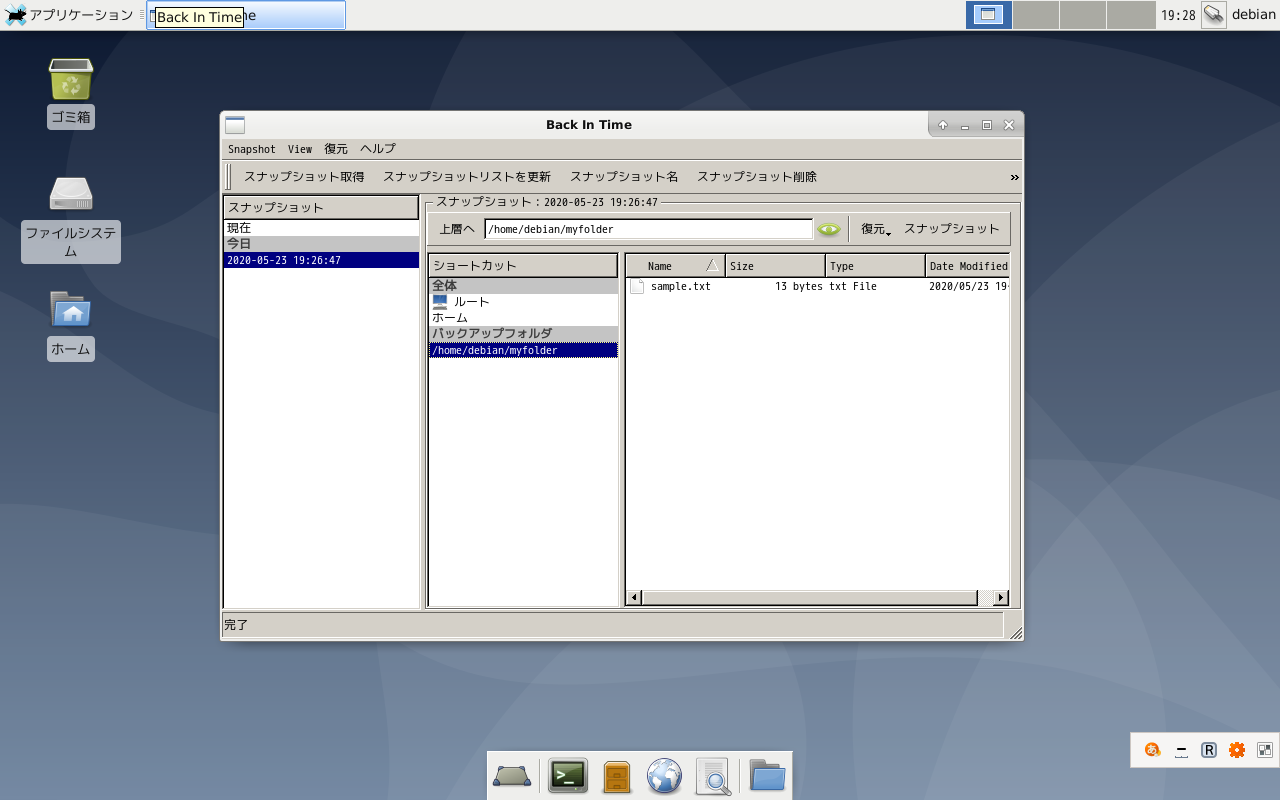Click スナップショット削除 toolbar button

coord(757,177)
